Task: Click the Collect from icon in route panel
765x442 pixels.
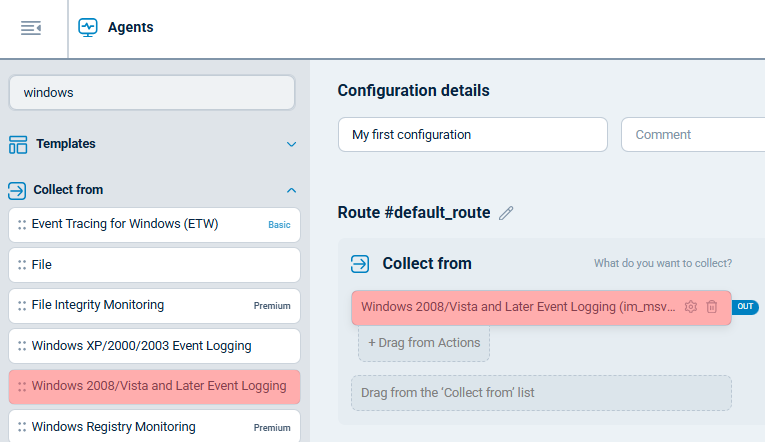Action: tap(359, 264)
